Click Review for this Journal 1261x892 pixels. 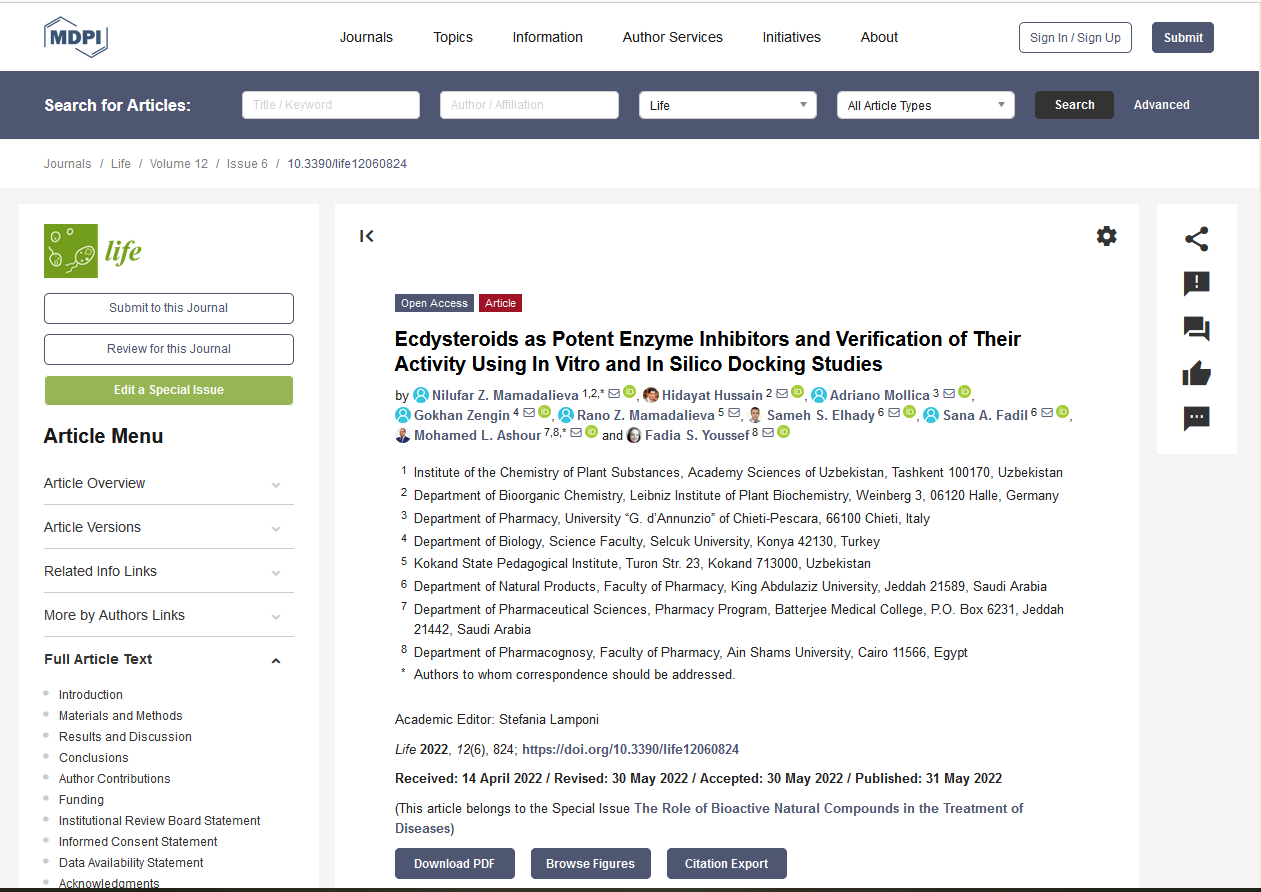tap(169, 349)
